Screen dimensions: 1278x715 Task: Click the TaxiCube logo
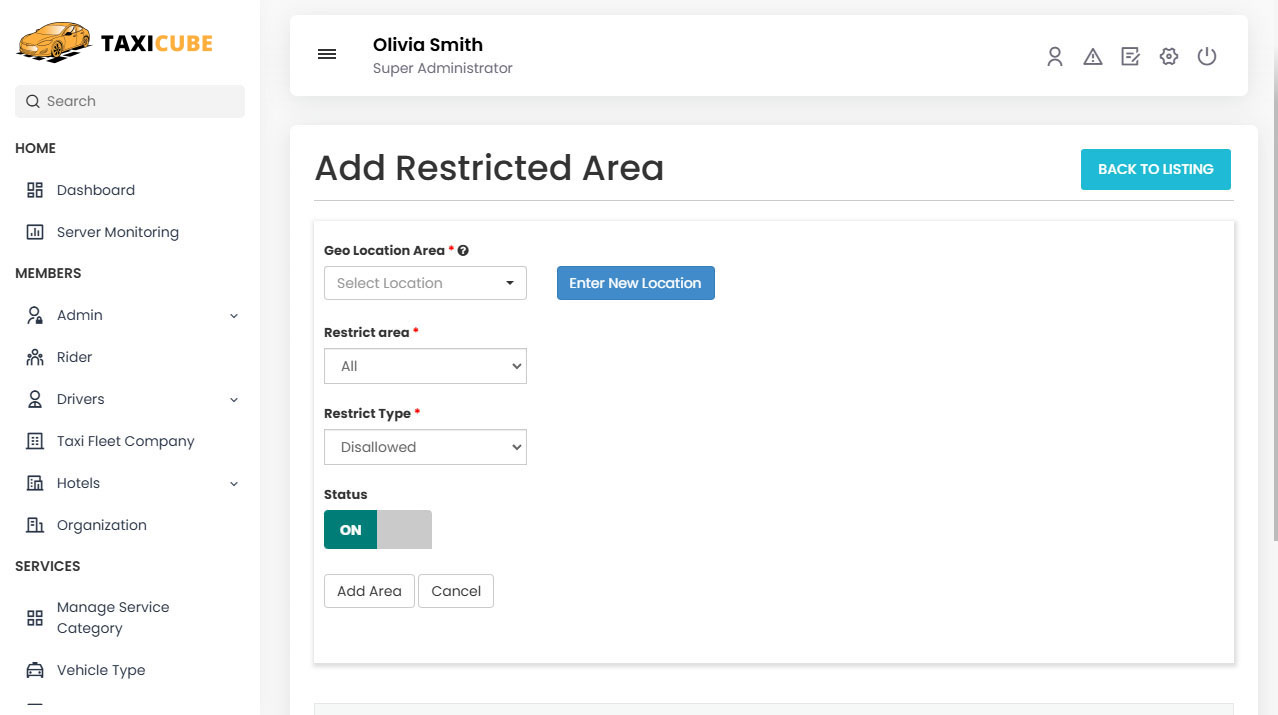pos(115,43)
